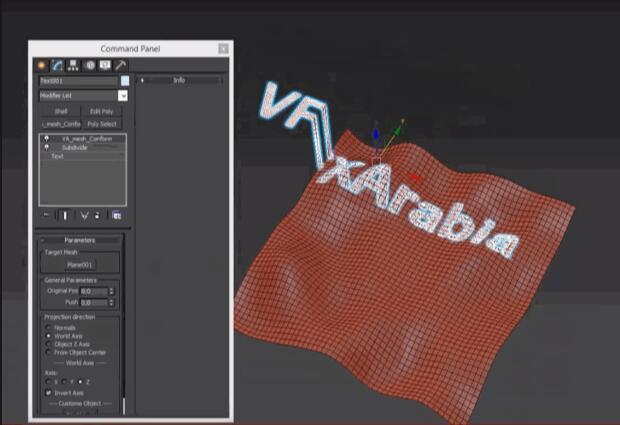Click the red X-axis gizmo arrow
The height and width of the screenshot is (425, 620).
(414, 178)
